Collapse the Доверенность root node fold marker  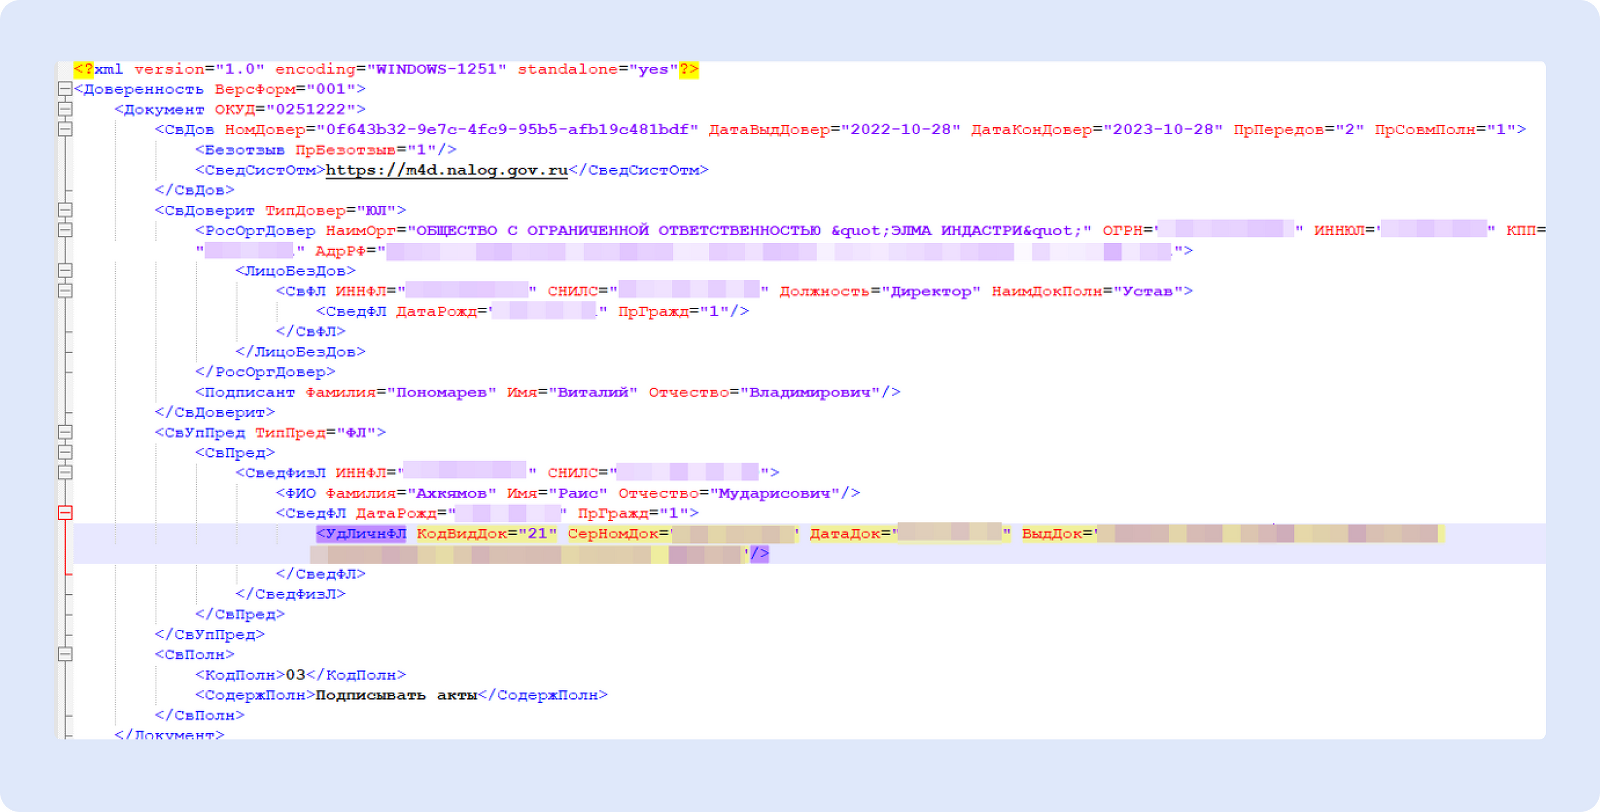[x=65, y=89]
